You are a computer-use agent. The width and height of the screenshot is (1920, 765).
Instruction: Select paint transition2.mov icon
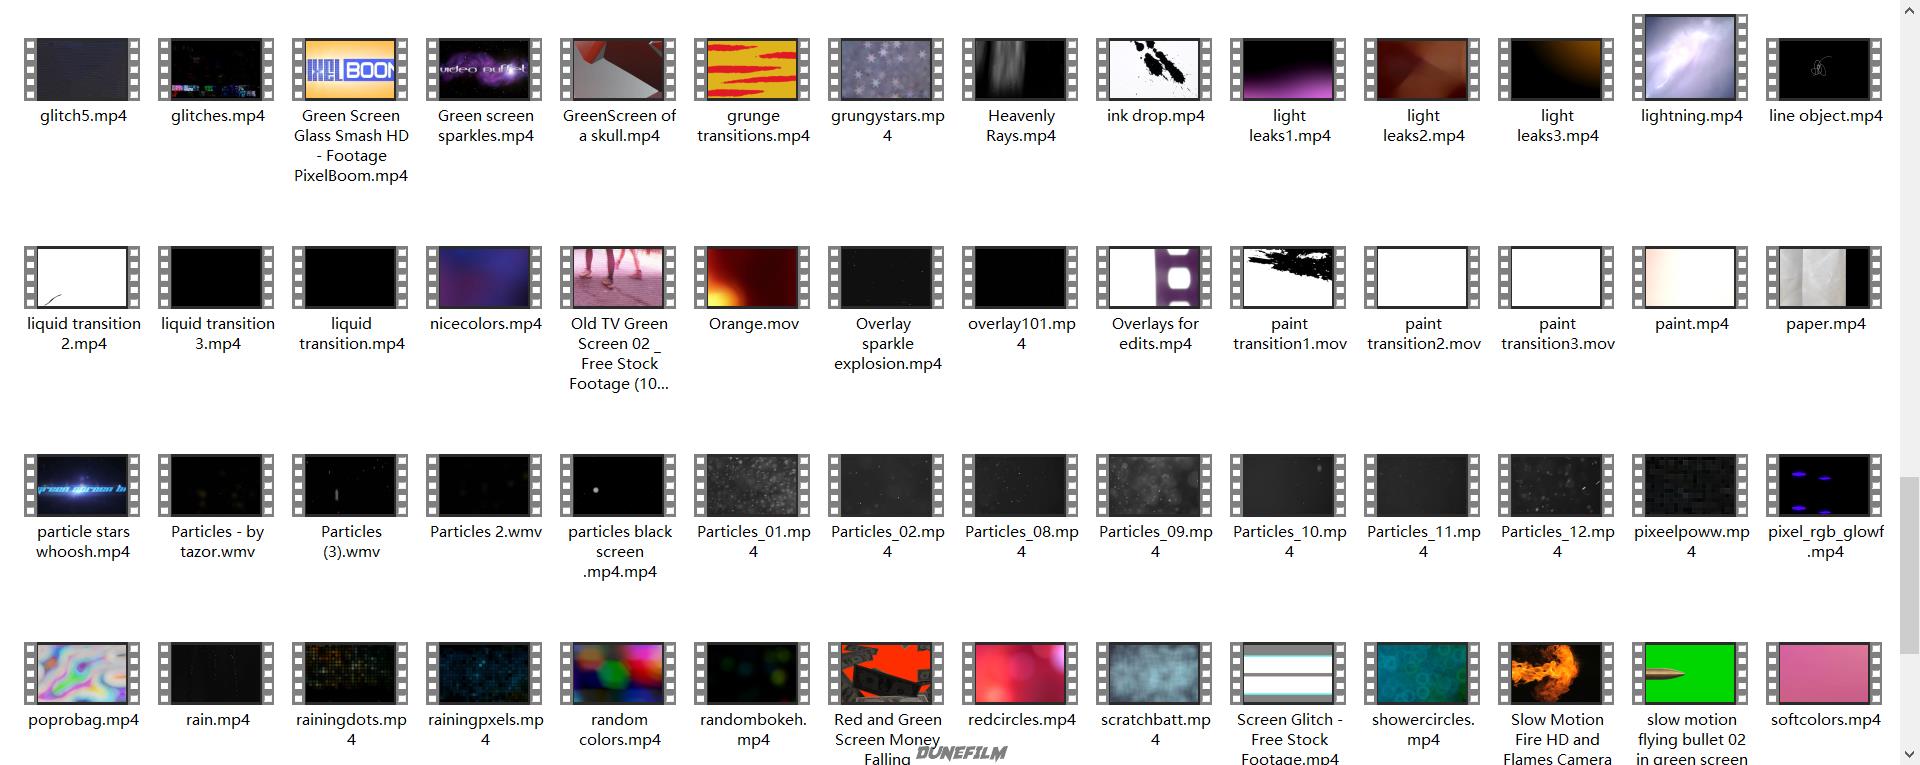(1423, 278)
